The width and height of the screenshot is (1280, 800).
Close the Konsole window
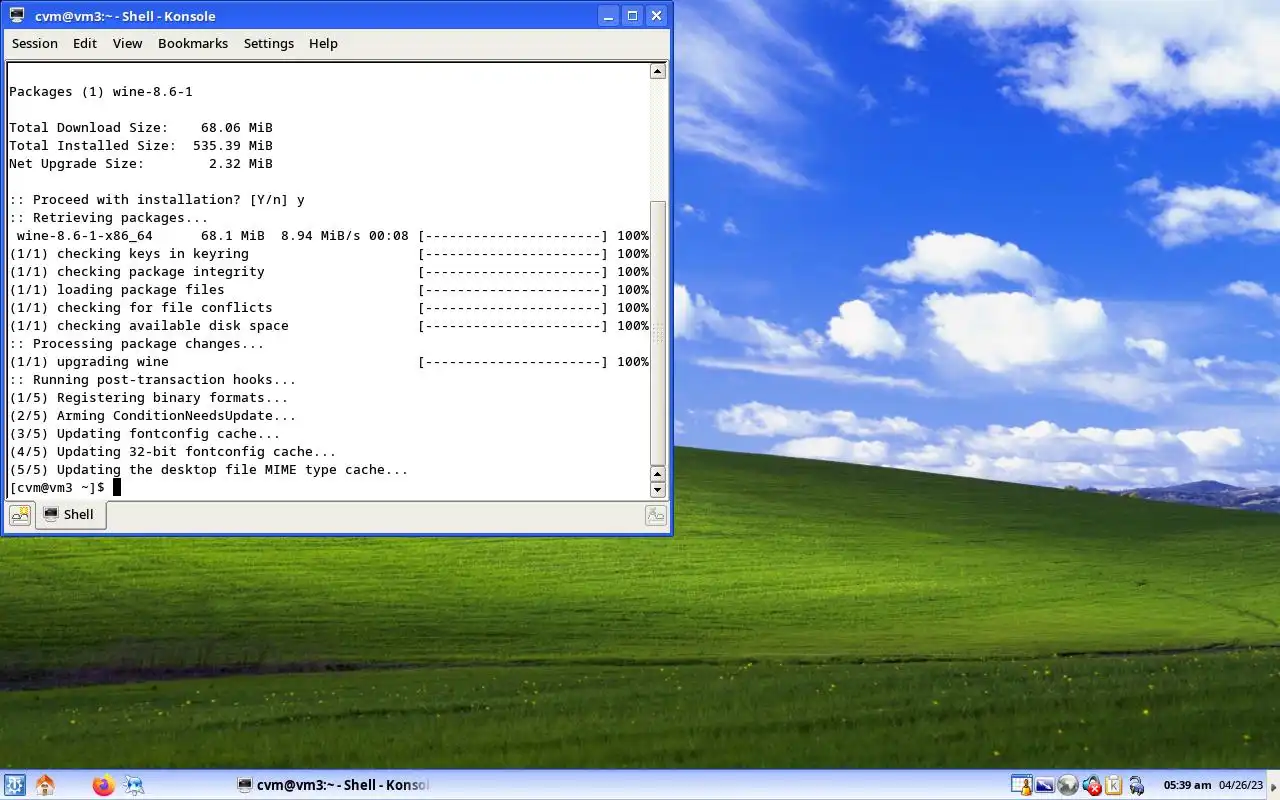pyautogui.click(x=656, y=15)
